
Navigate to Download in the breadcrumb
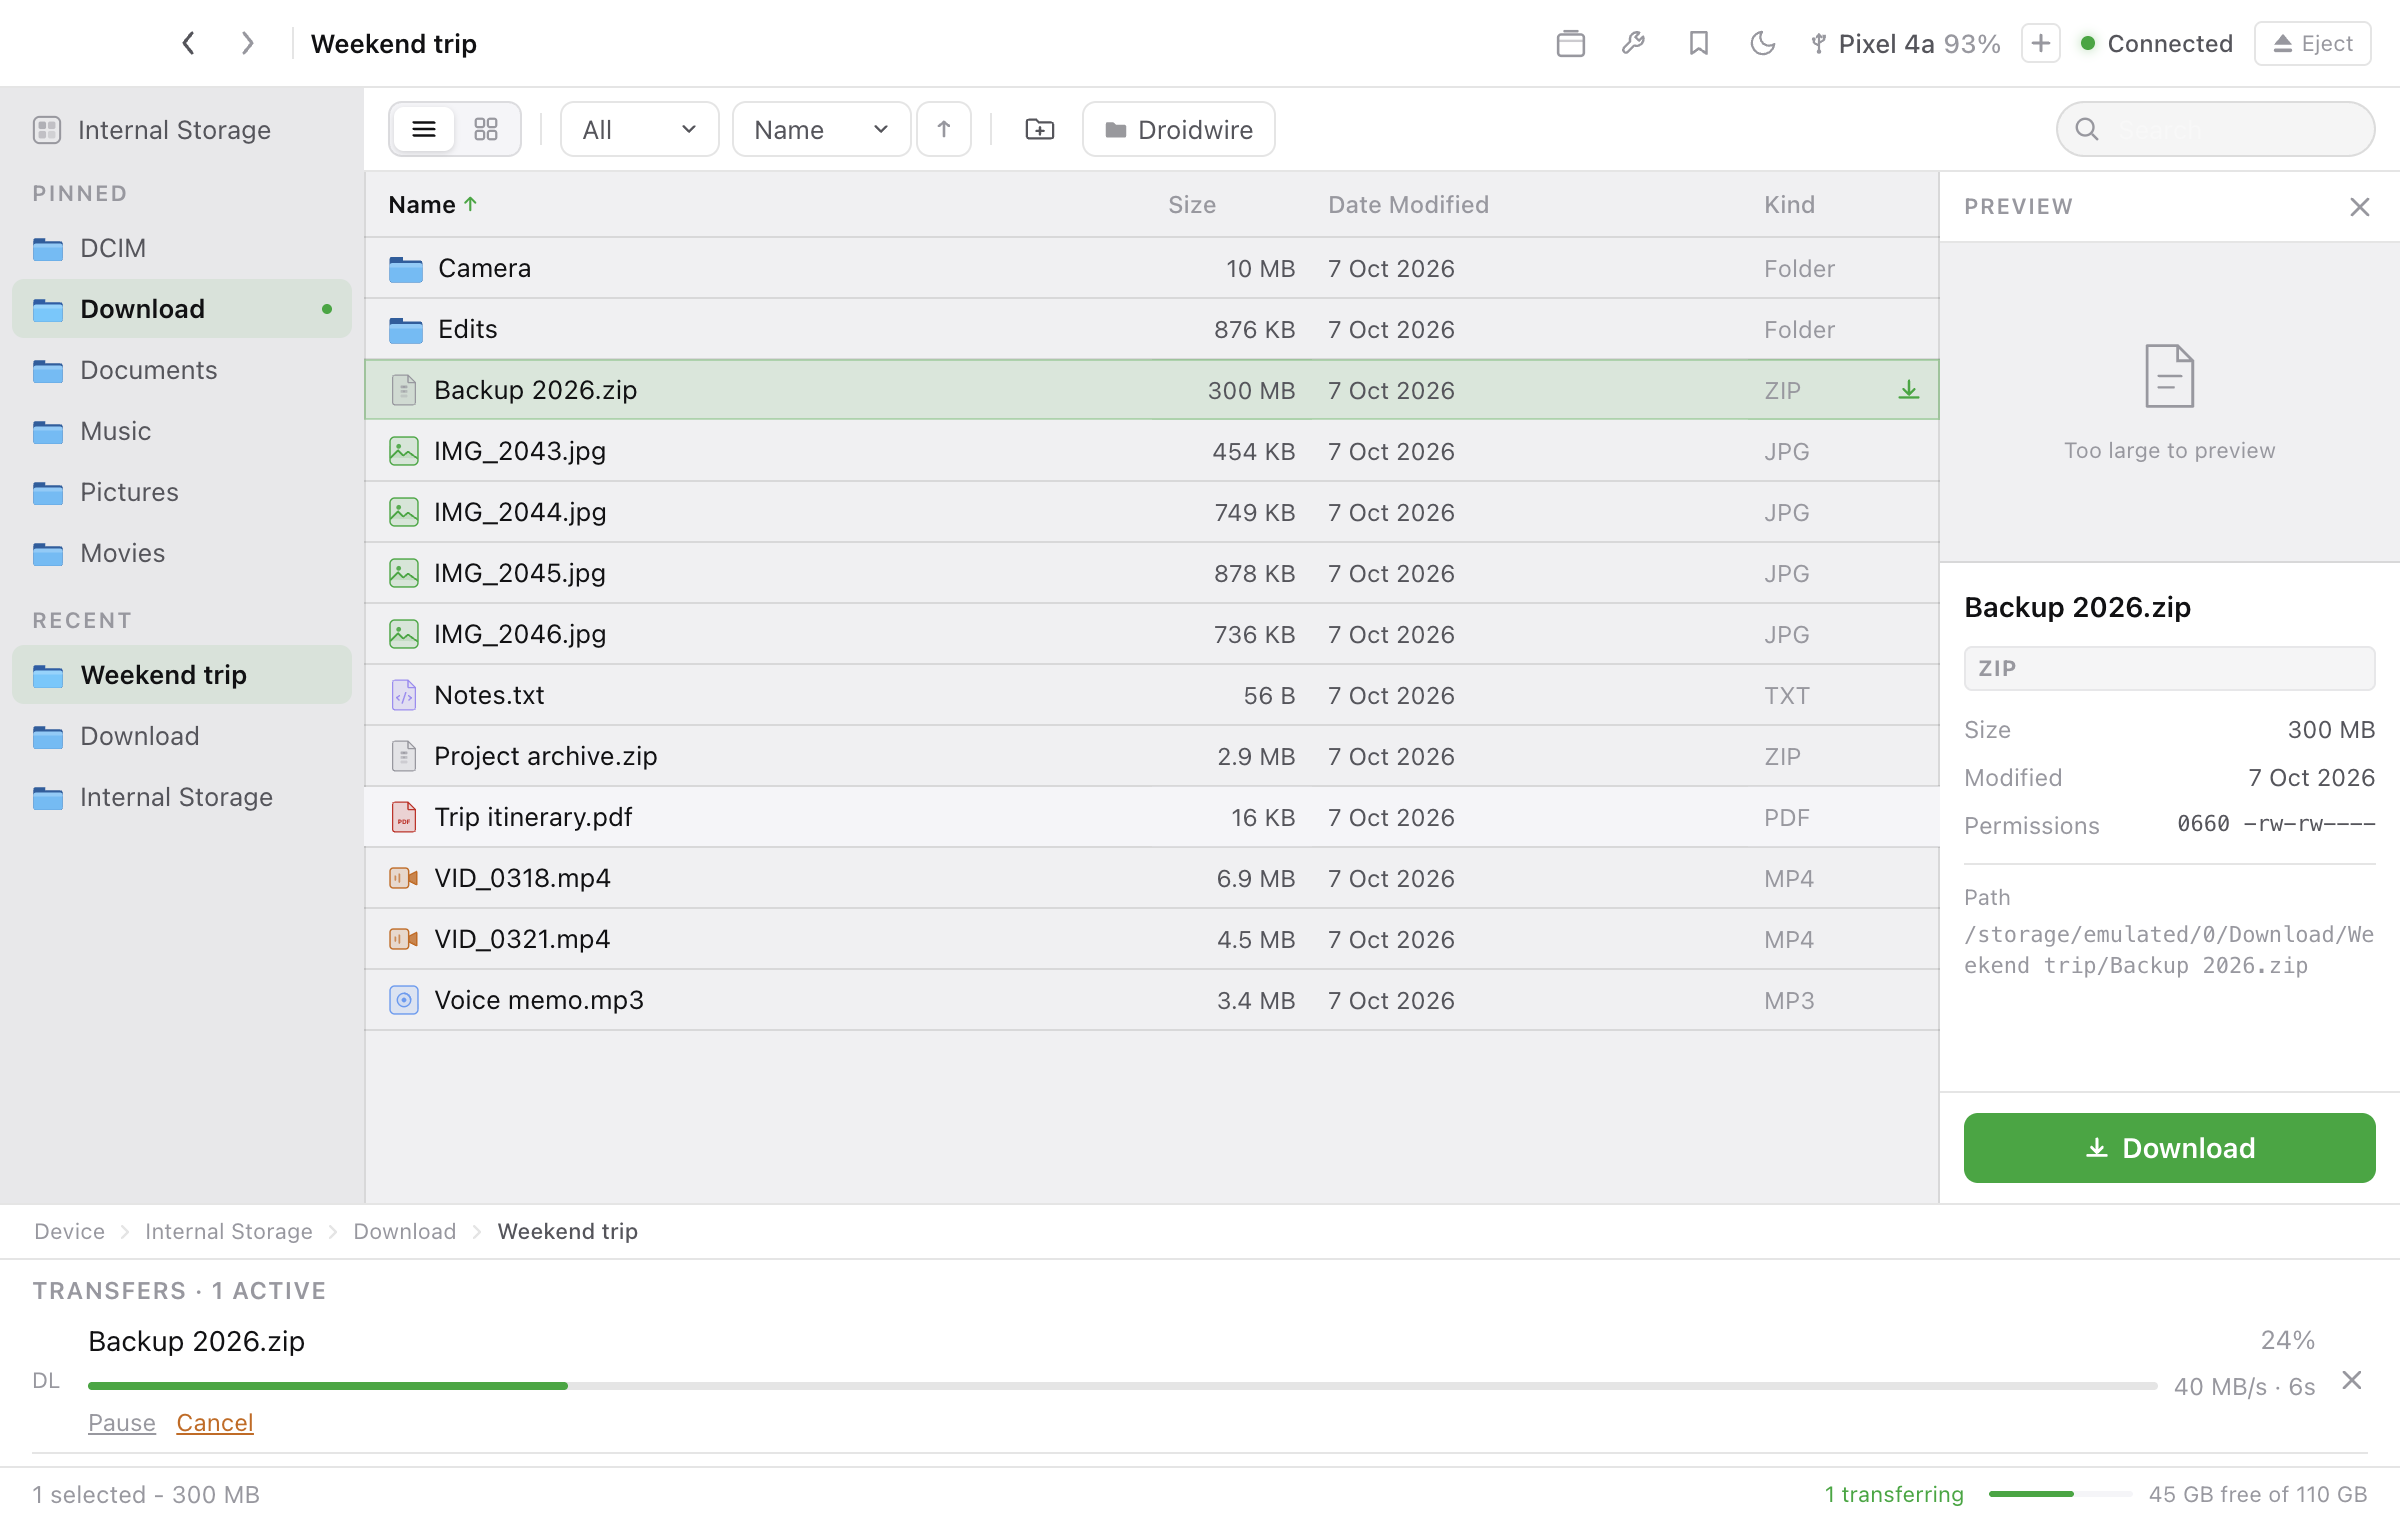coord(404,1231)
